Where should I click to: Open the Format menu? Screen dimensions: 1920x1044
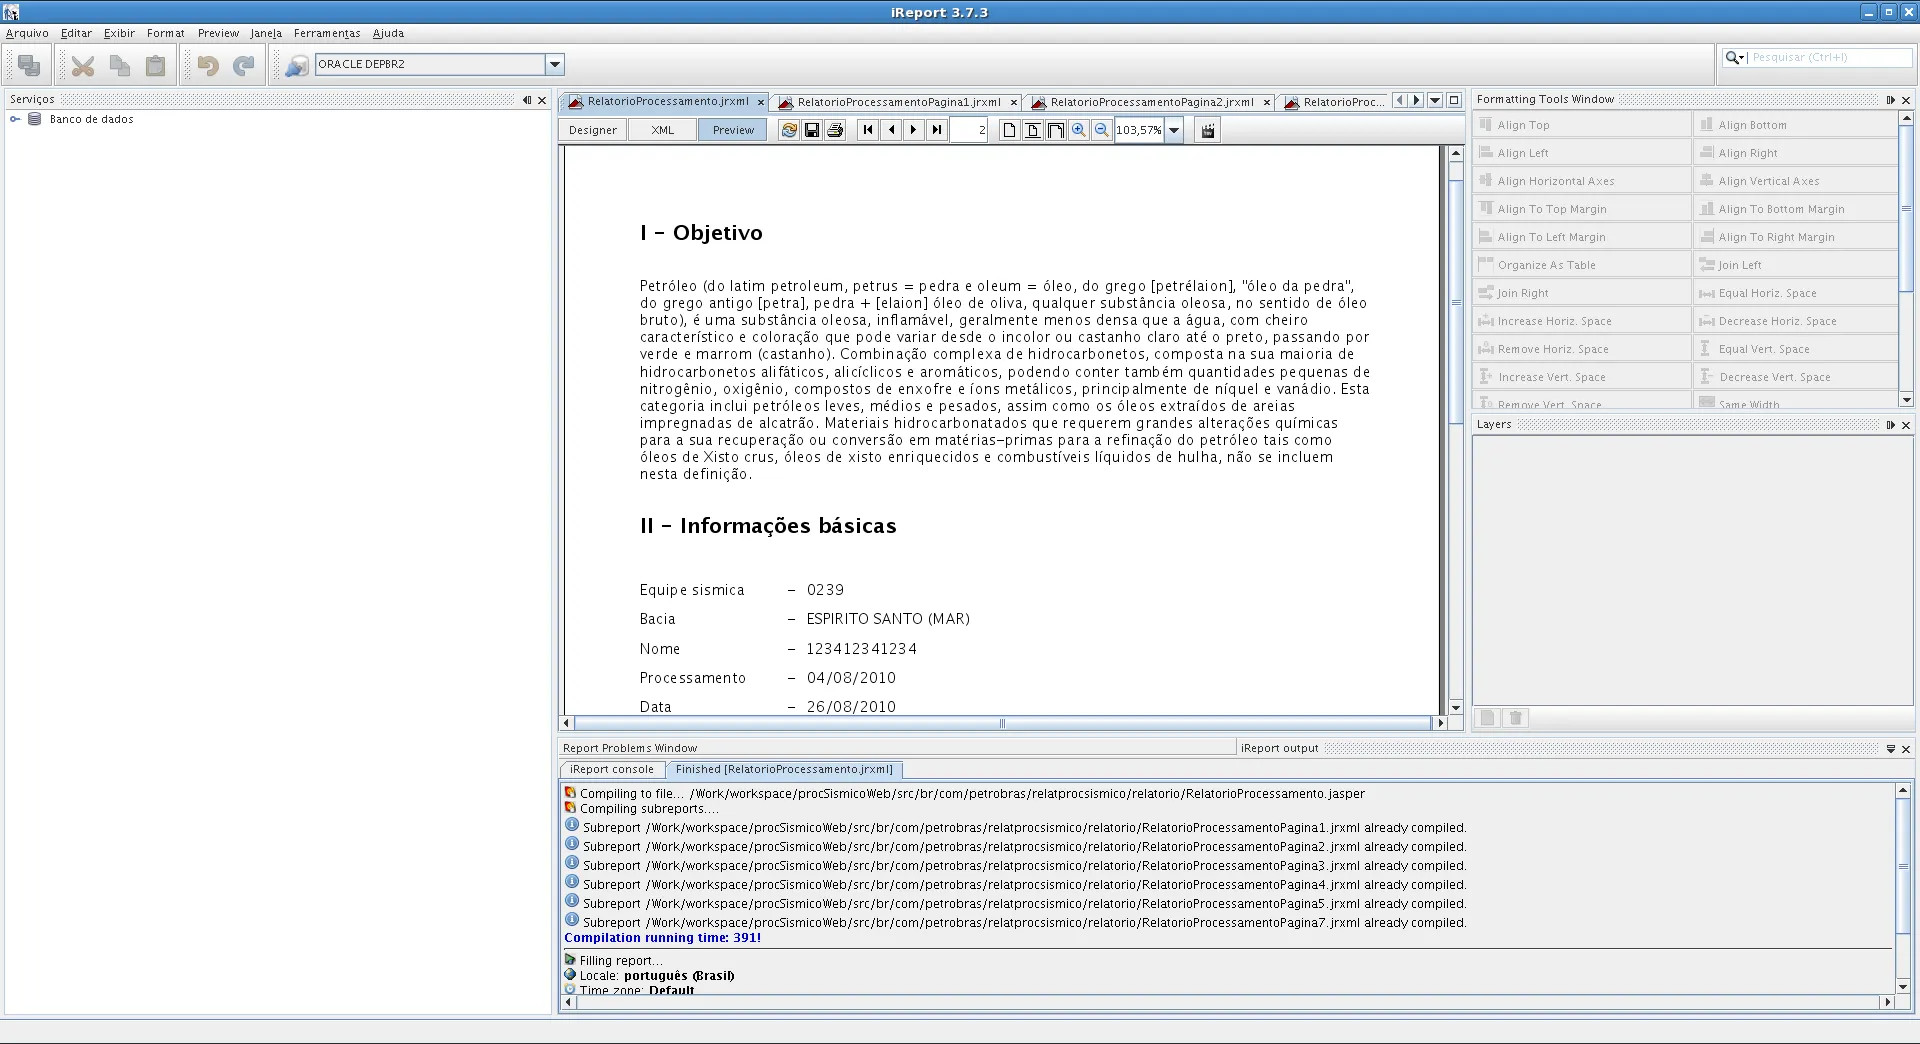point(166,33)
